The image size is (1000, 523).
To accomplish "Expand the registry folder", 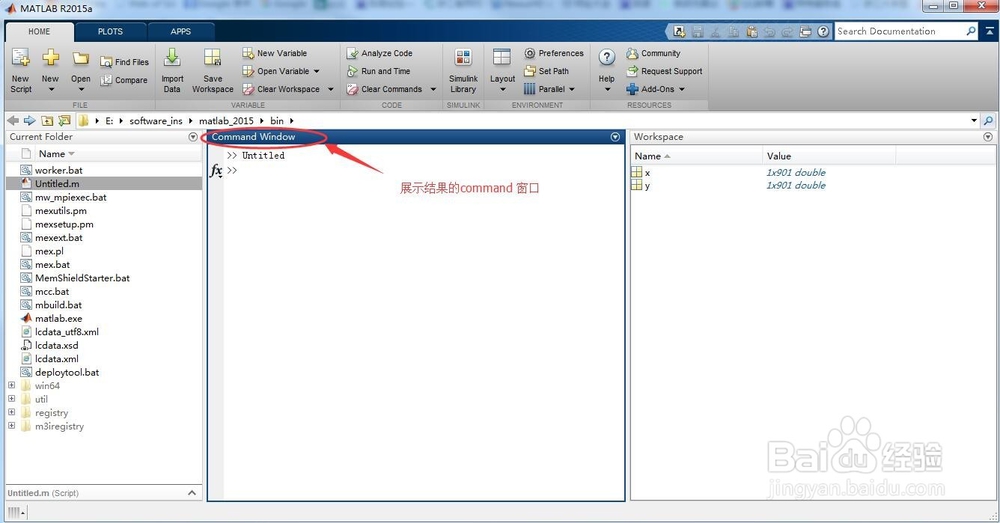I will (11, 412).
